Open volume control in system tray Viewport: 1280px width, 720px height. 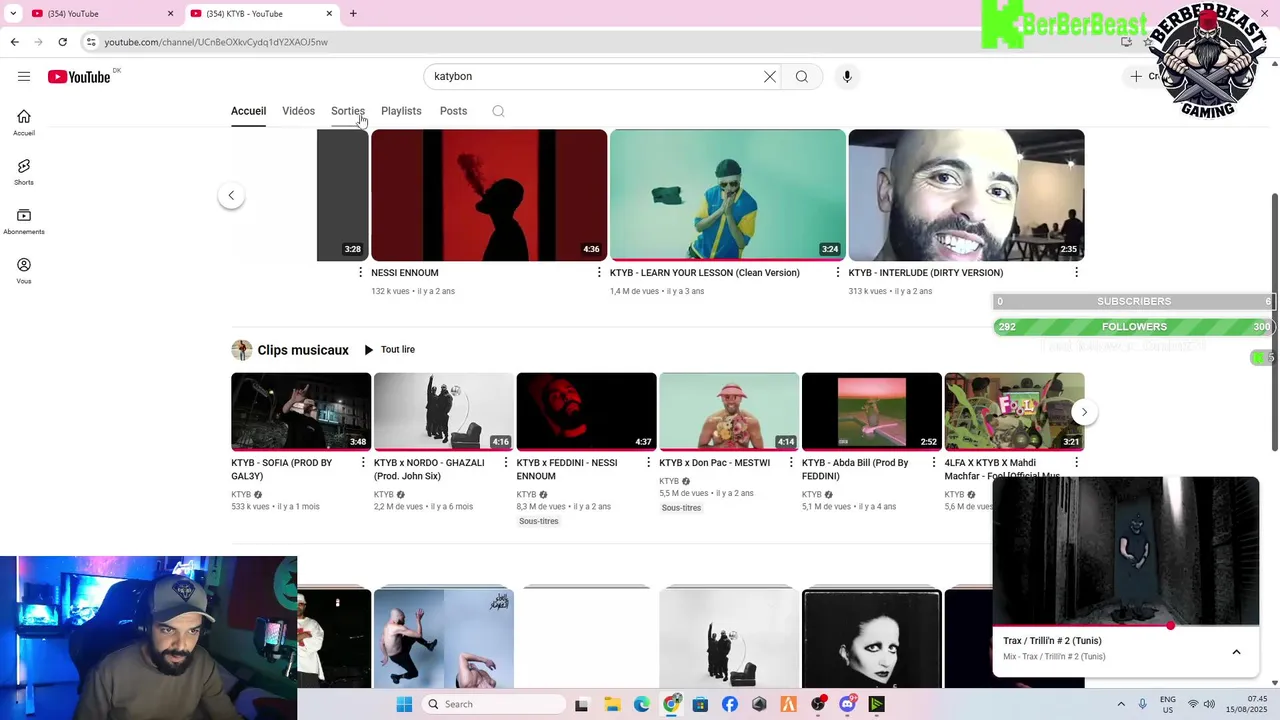[1209, 704]
